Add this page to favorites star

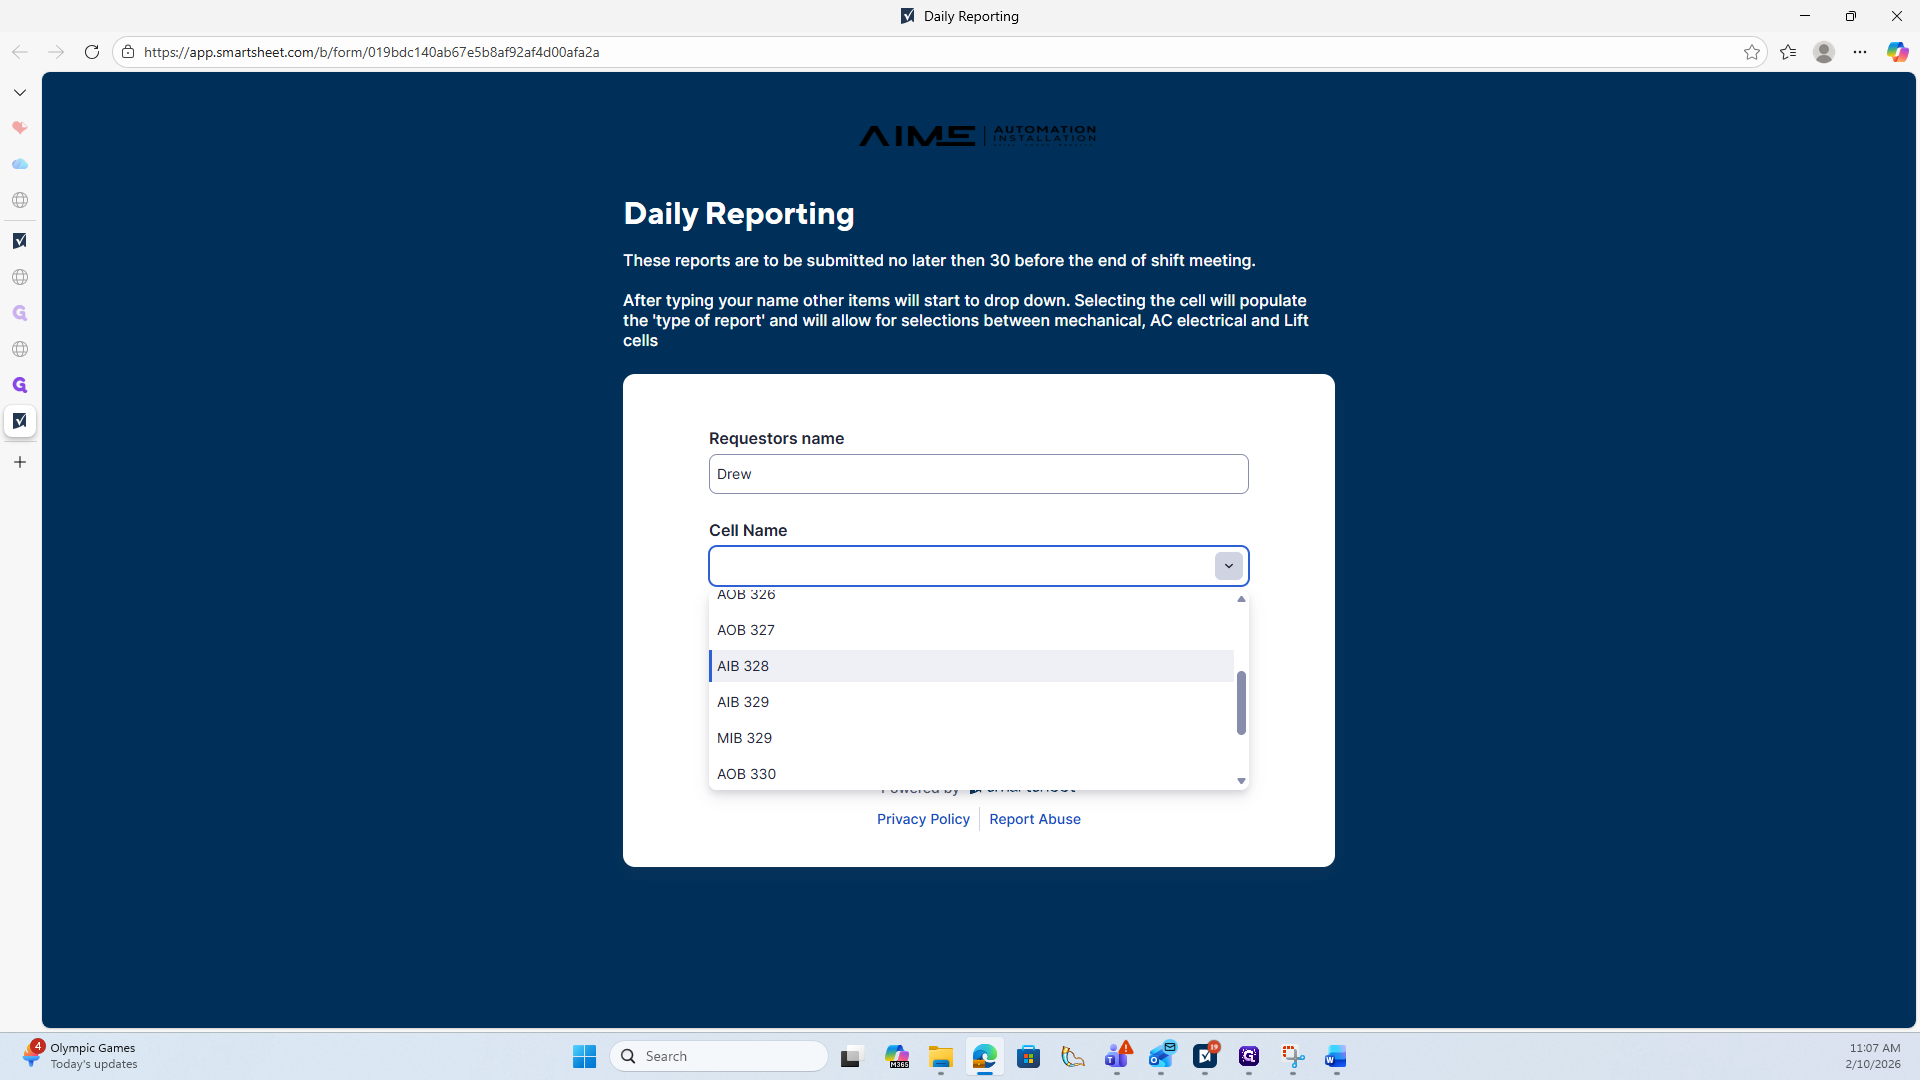(x=1751, y=52)
